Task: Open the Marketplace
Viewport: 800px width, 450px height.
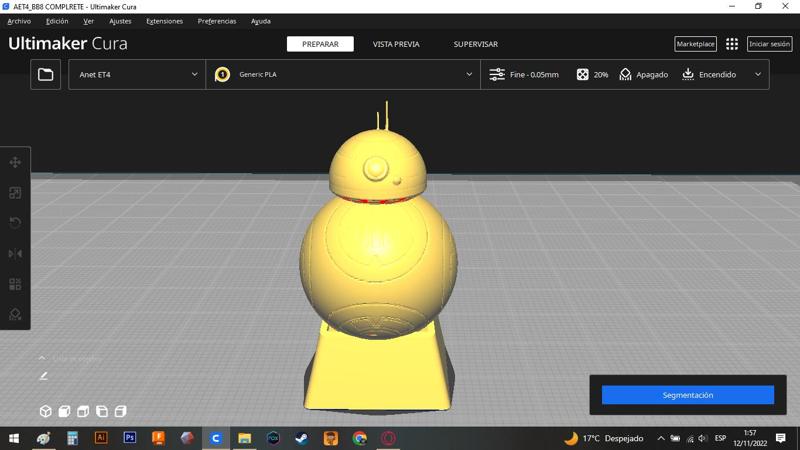Action: tap(695, 44)
